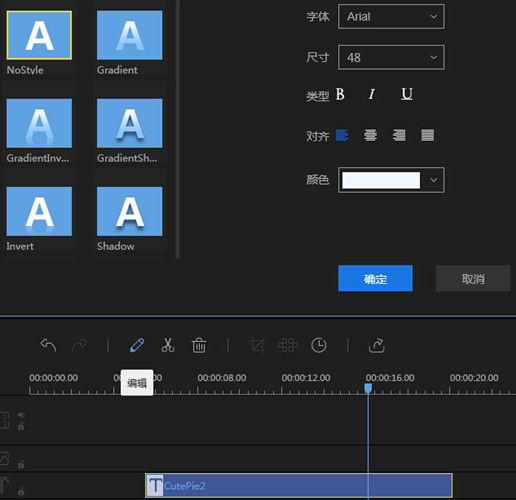
Task: Select the CutePie2 text clip
Action: (299, 485)
